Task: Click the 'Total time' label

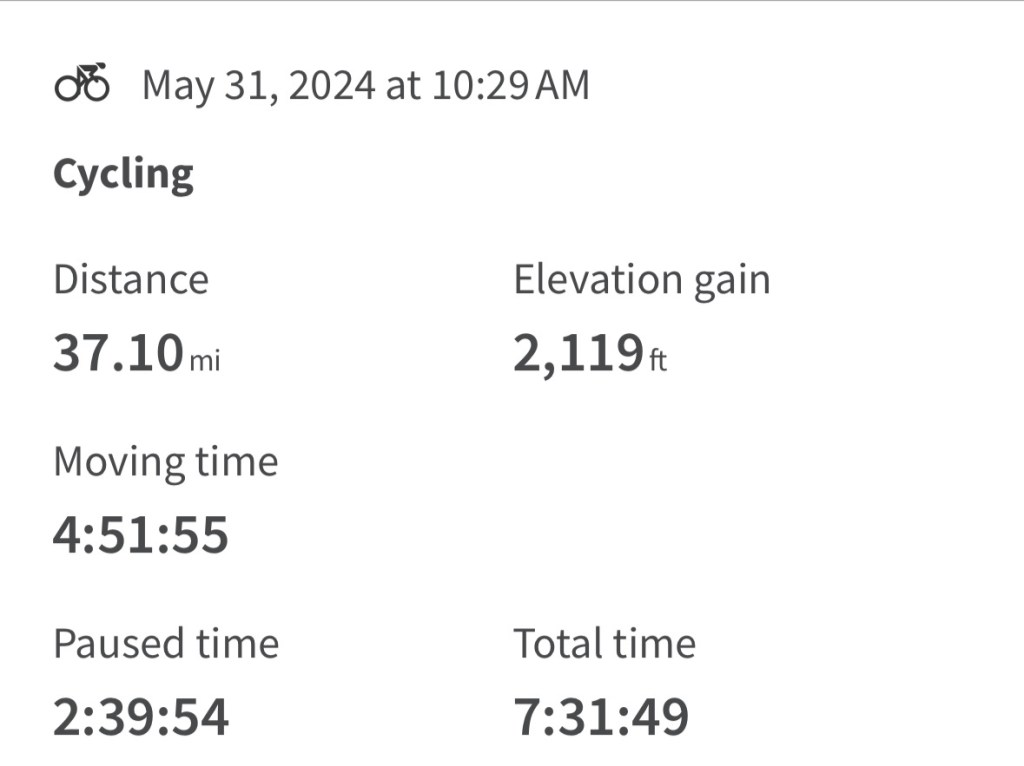Action: 604,643
